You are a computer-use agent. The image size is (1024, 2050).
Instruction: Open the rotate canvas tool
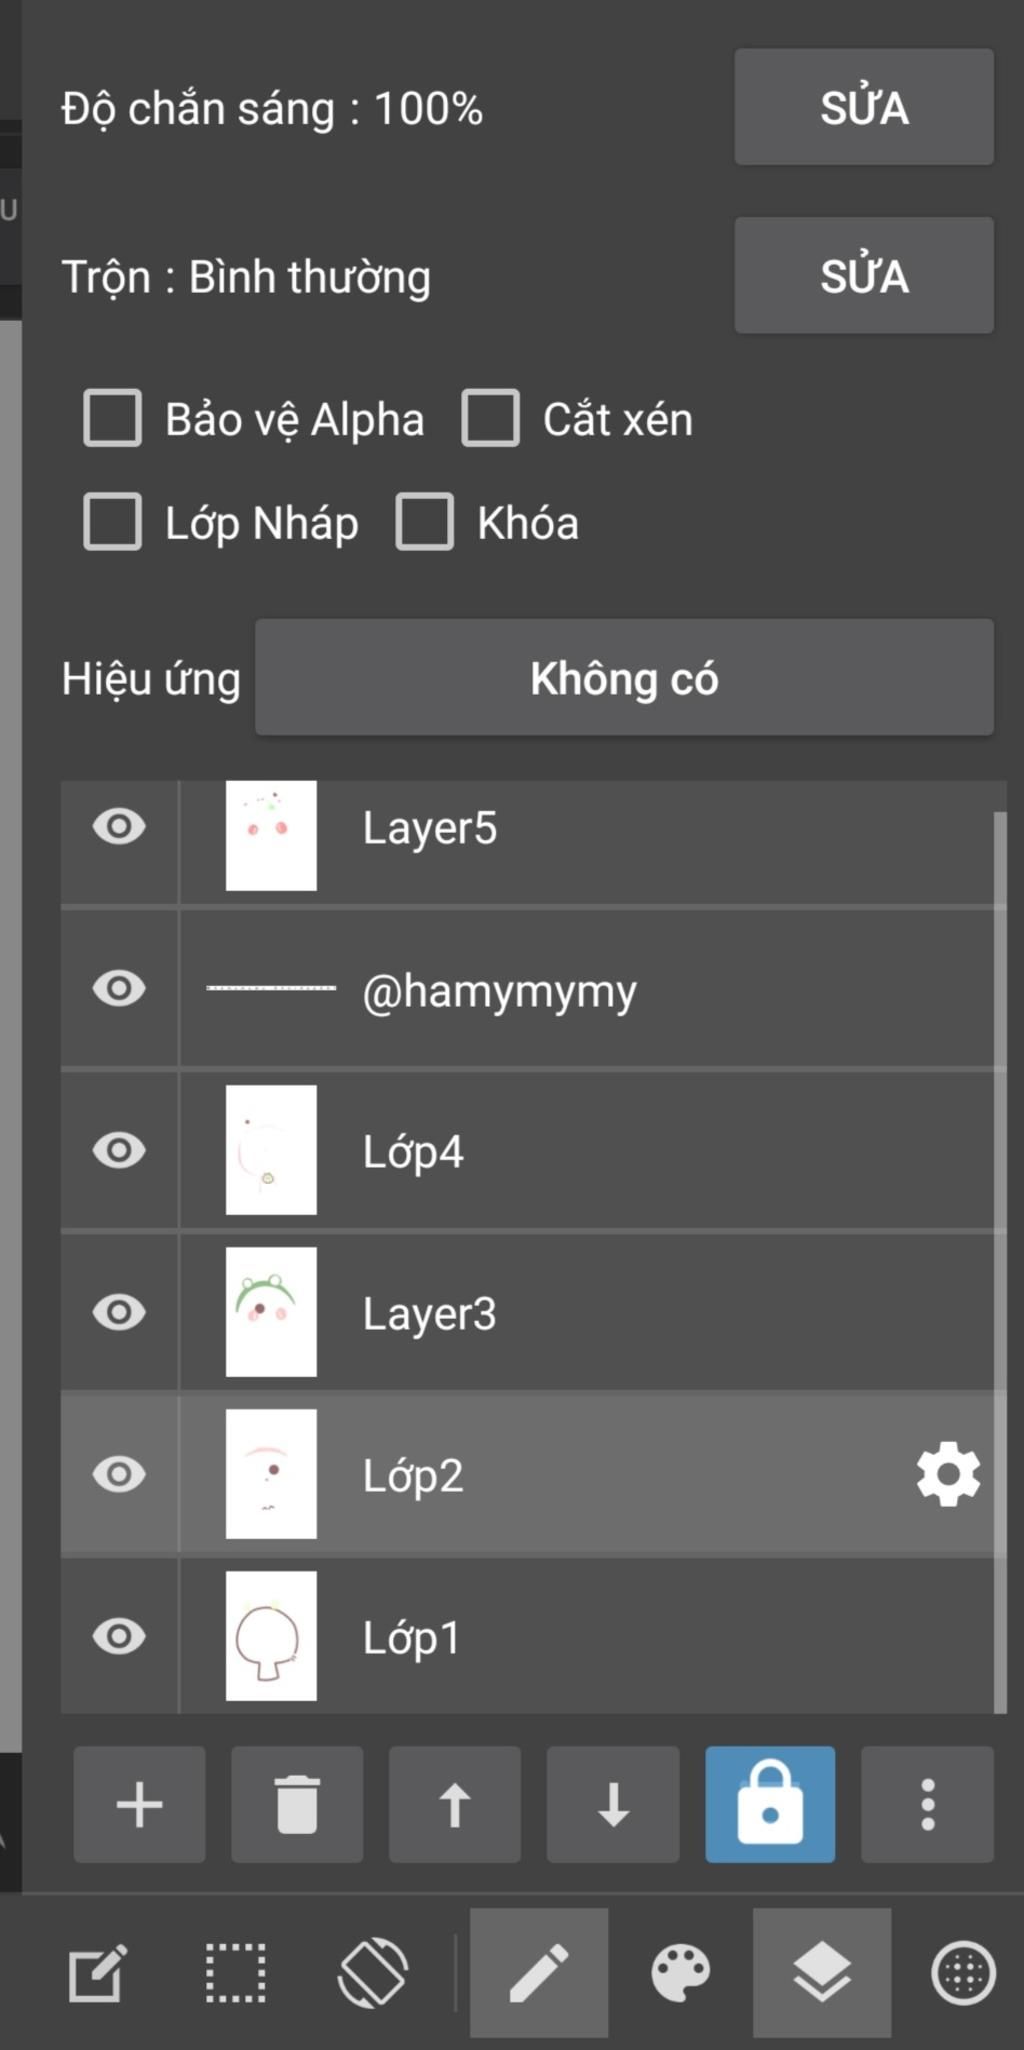[x=373, y=1973]
